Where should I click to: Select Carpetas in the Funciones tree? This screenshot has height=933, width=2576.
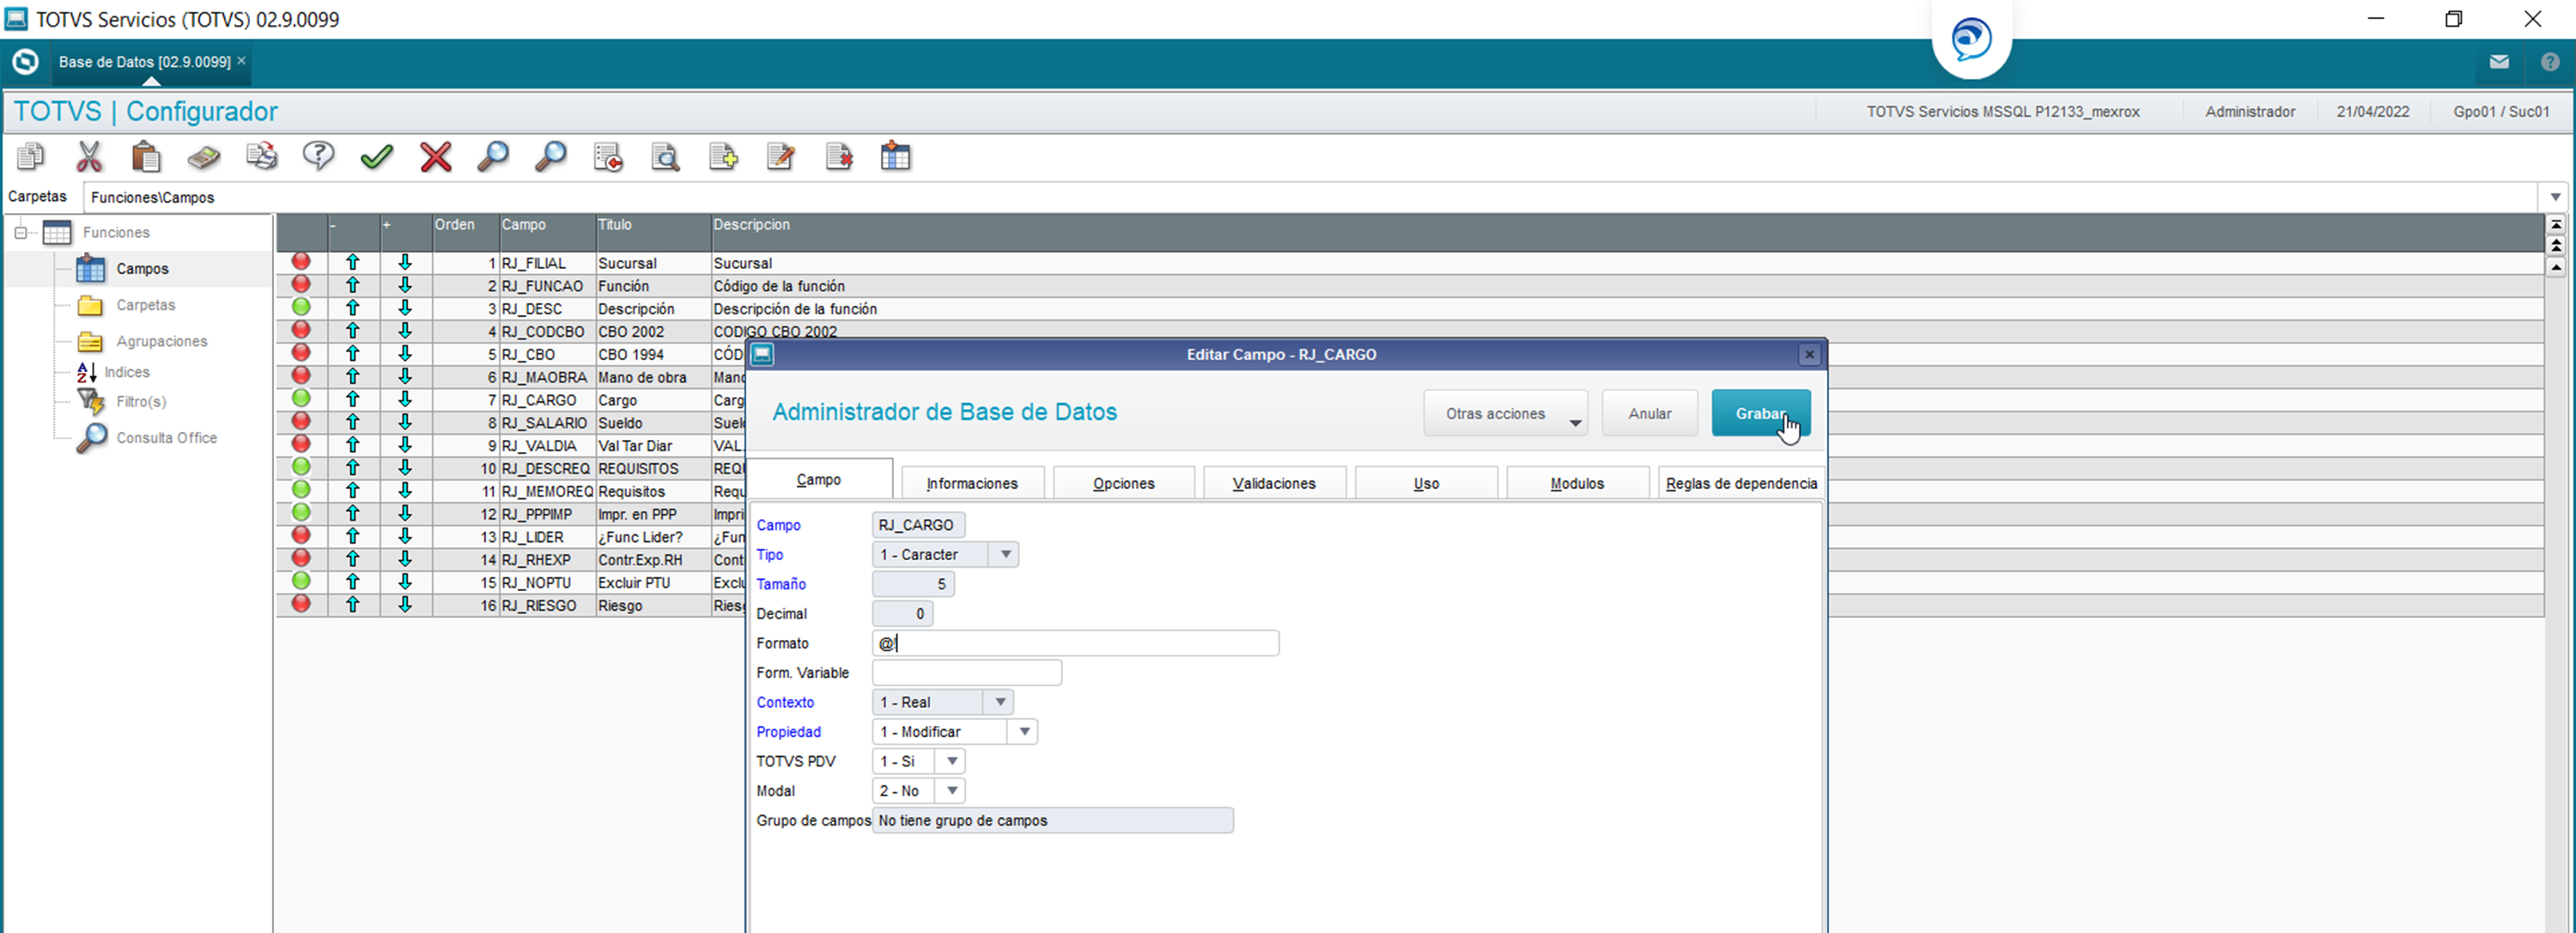point(146,305)
